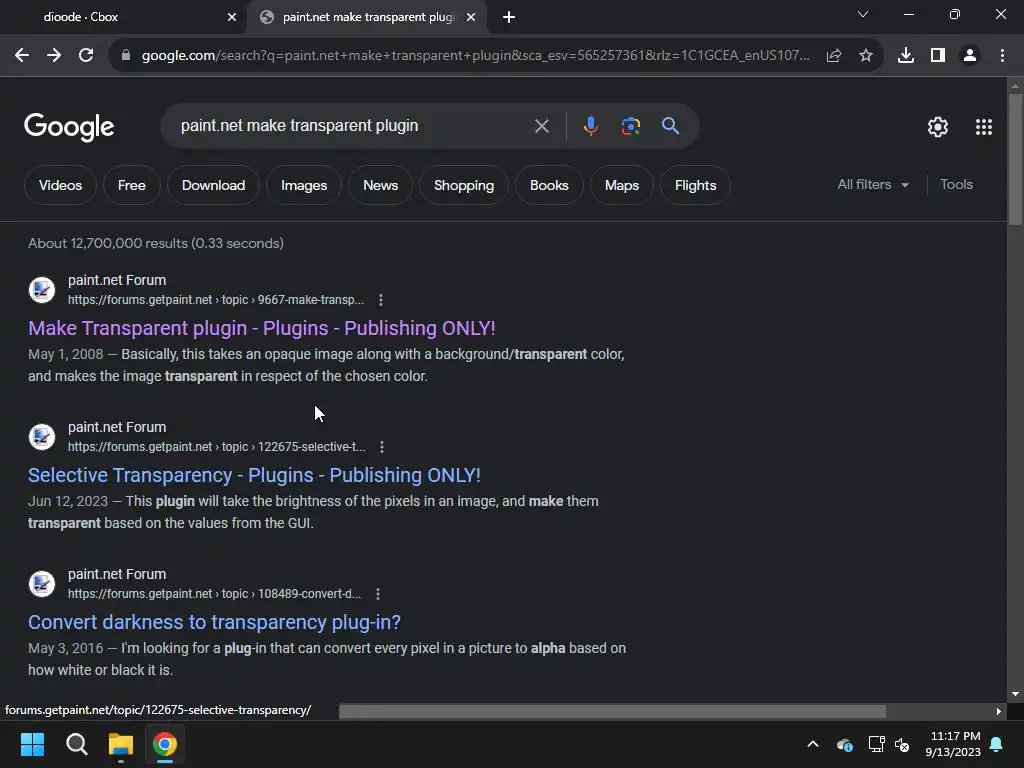Click in the Google search input field
This screenshot has width=1024, height=768.
pyautogui.click(x=353, y=126)
